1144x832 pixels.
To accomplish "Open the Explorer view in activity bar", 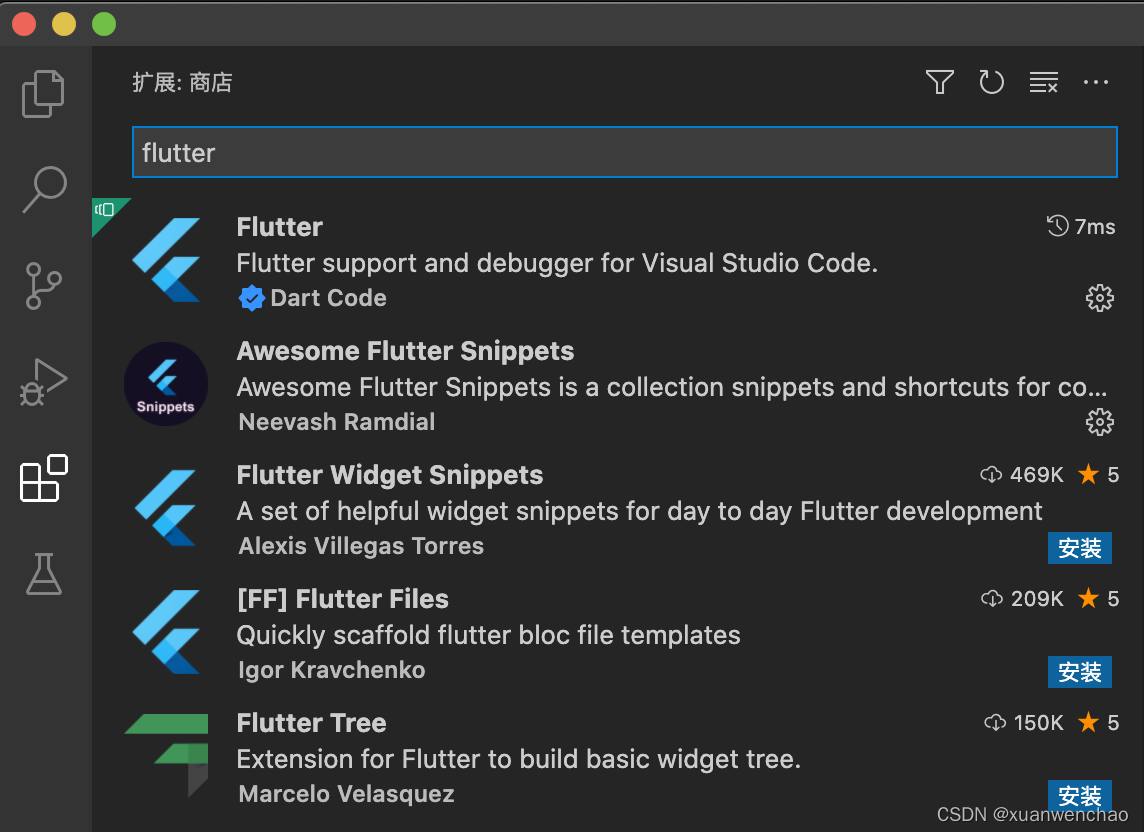I will click(x=44, y=94).
